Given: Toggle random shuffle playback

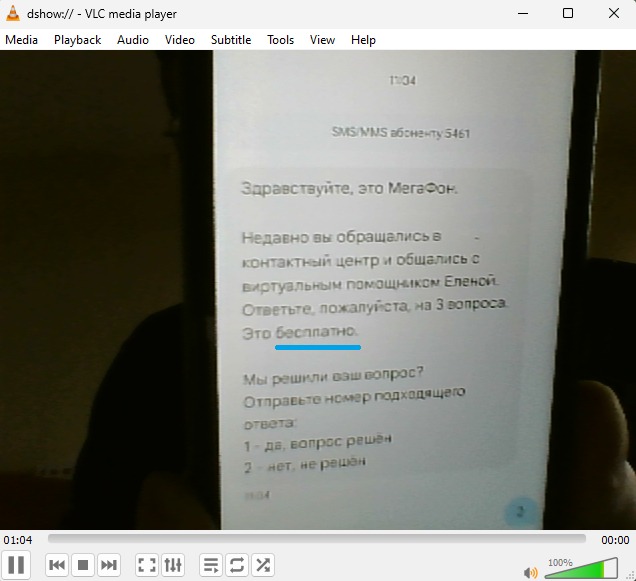Looking at the screenshot, I should tap(263, 565).
